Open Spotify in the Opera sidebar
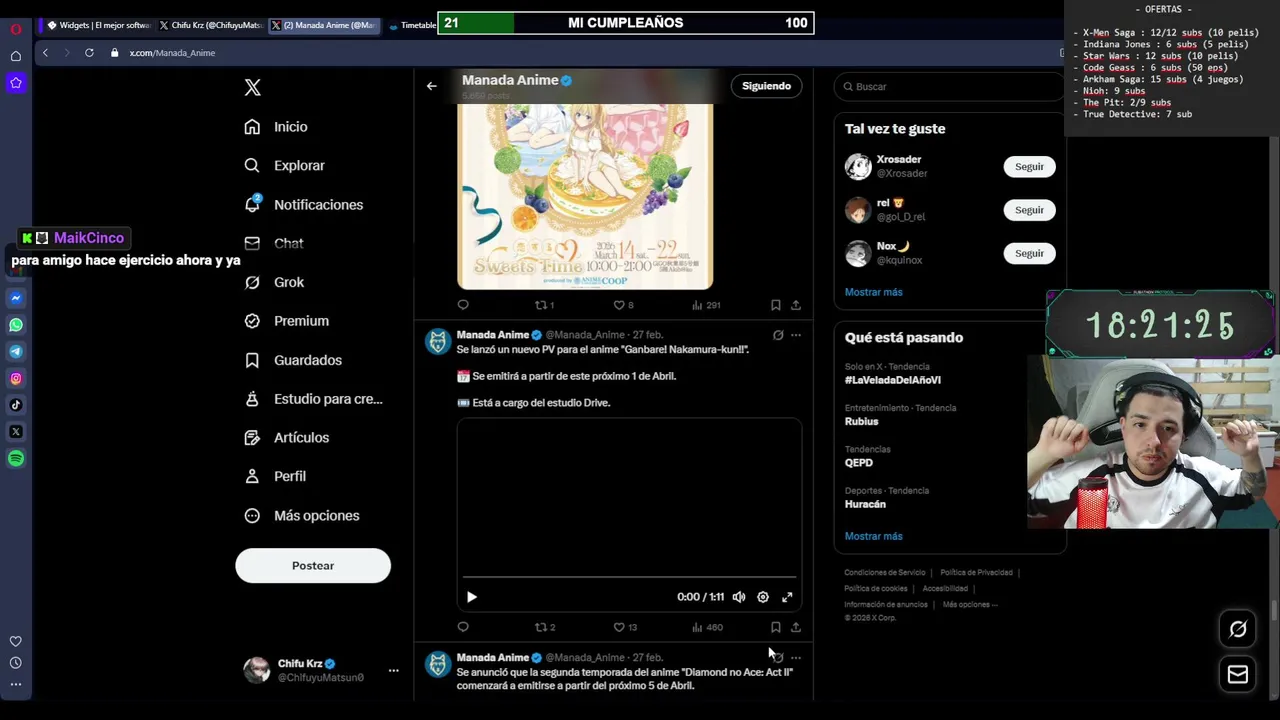 tap(16, 458)
